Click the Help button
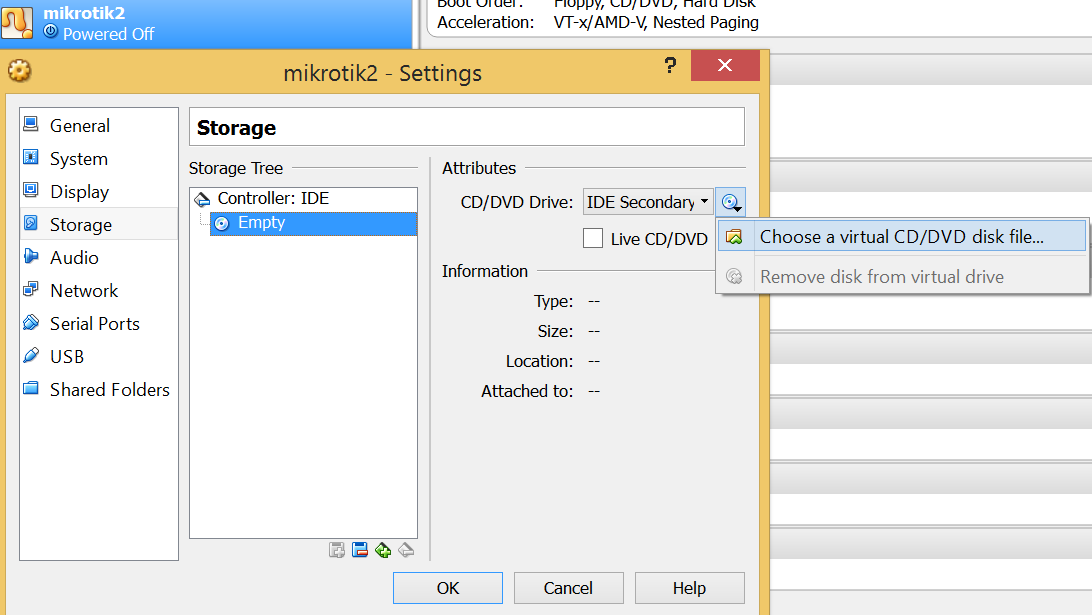 coord(689,588)
